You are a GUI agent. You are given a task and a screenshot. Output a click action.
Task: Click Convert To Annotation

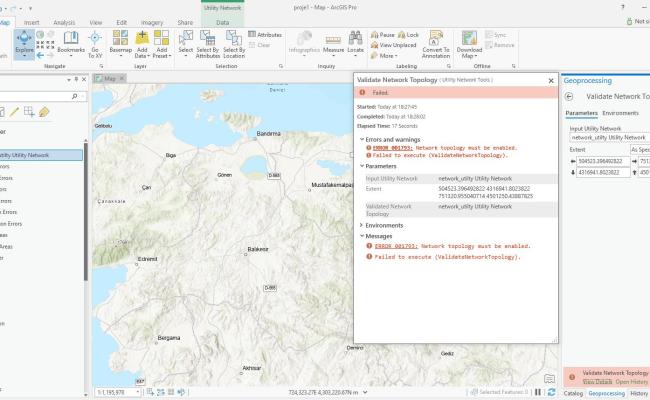pyautogui.click(x=436, y=44)
